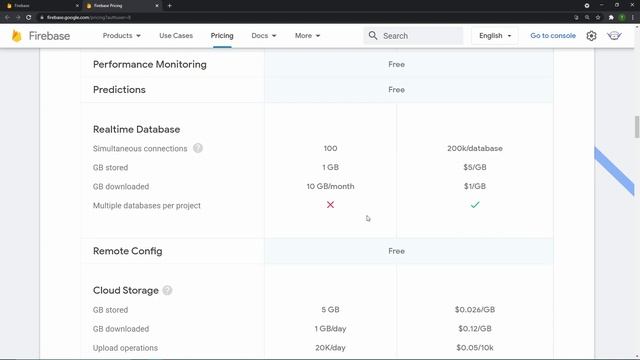
Task: Open the Products dropdown menu
Action: click(x=122, y=36)
